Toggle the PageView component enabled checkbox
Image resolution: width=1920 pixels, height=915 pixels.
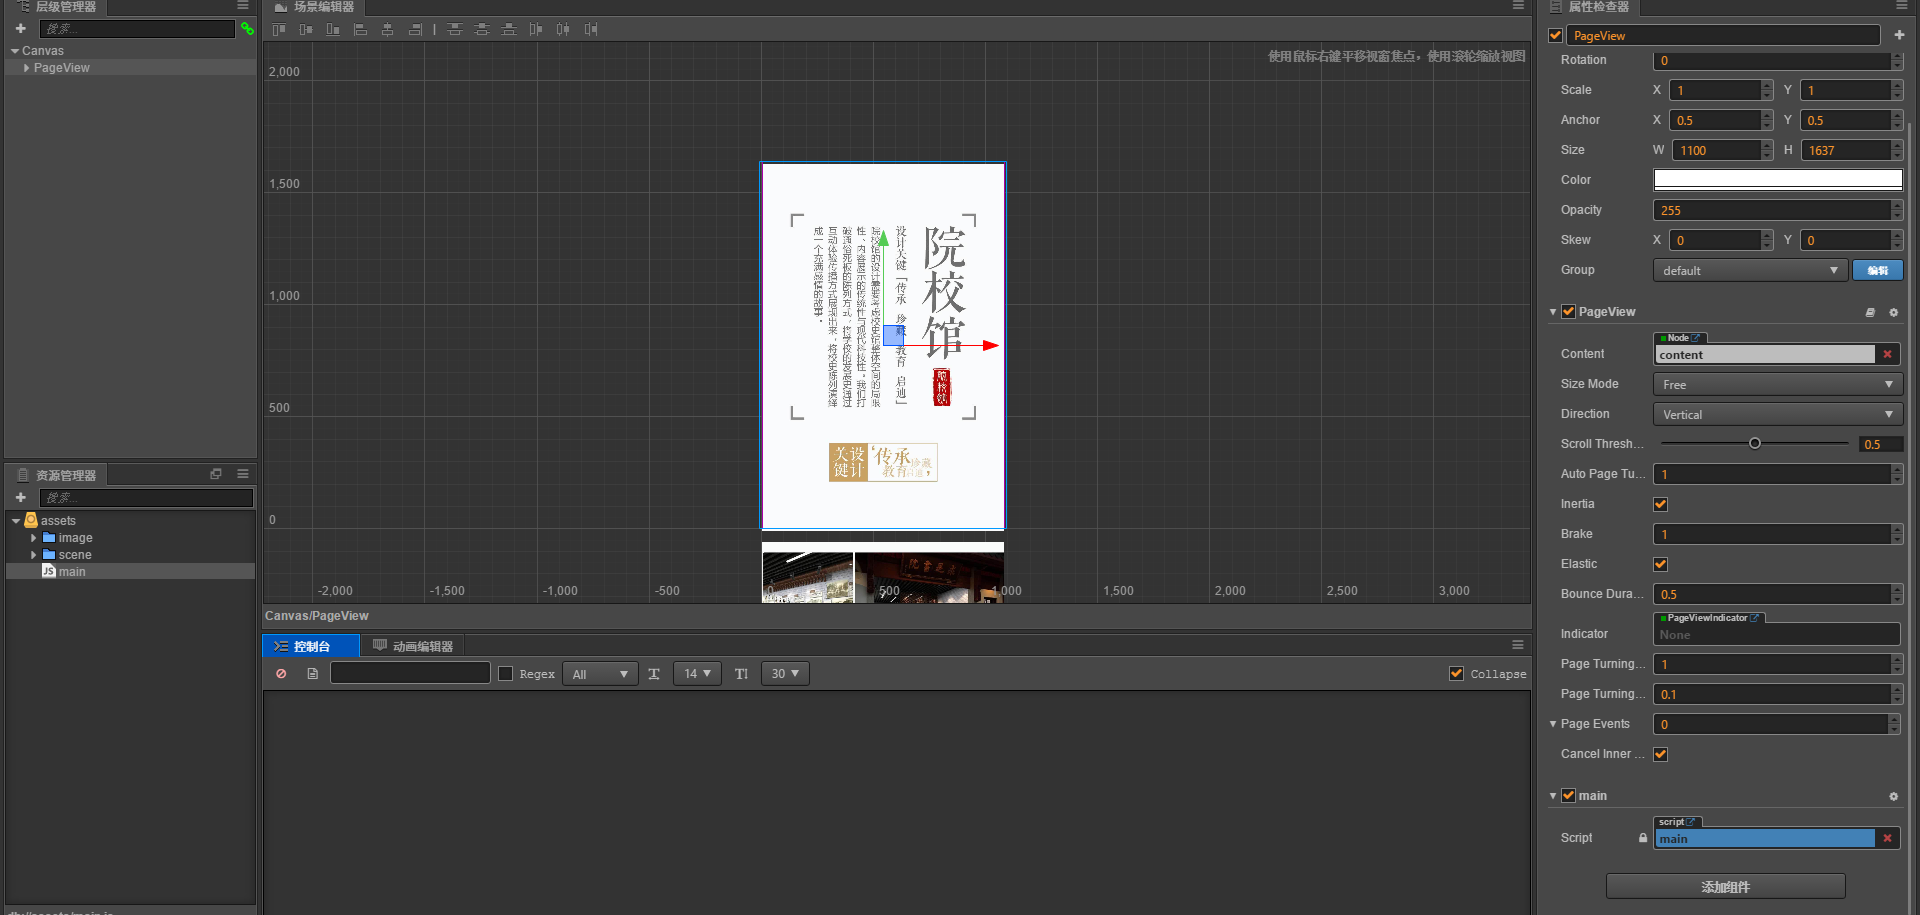point(1568,312)
